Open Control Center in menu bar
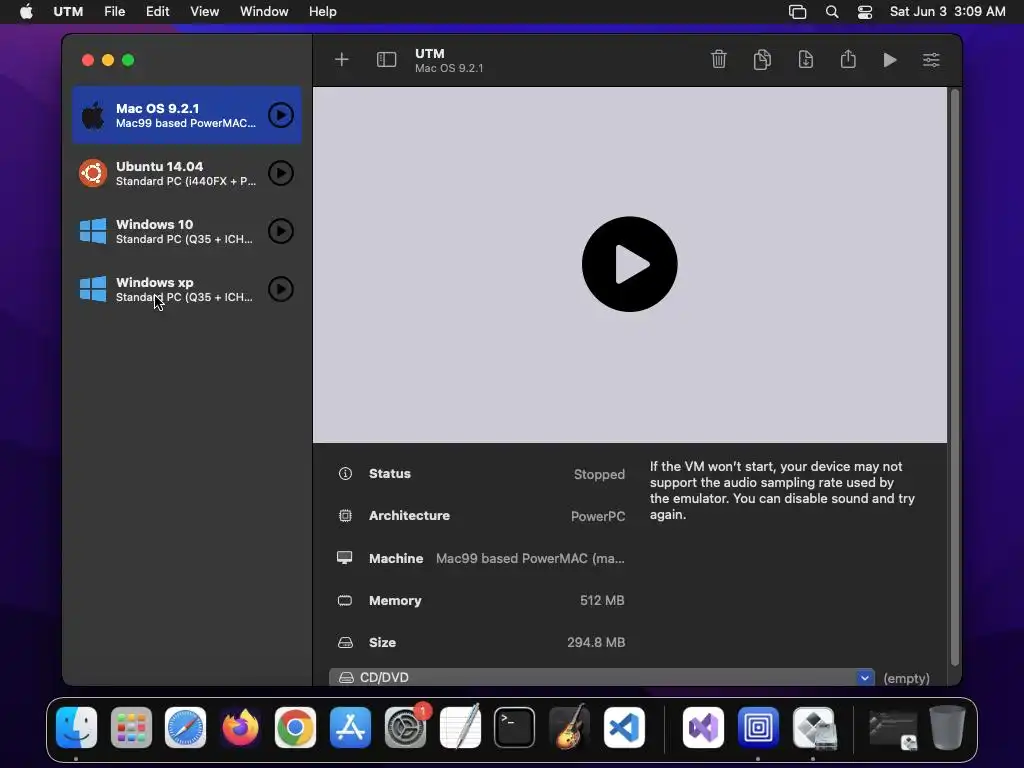The image size is (1024, 768). coord(865,12)
